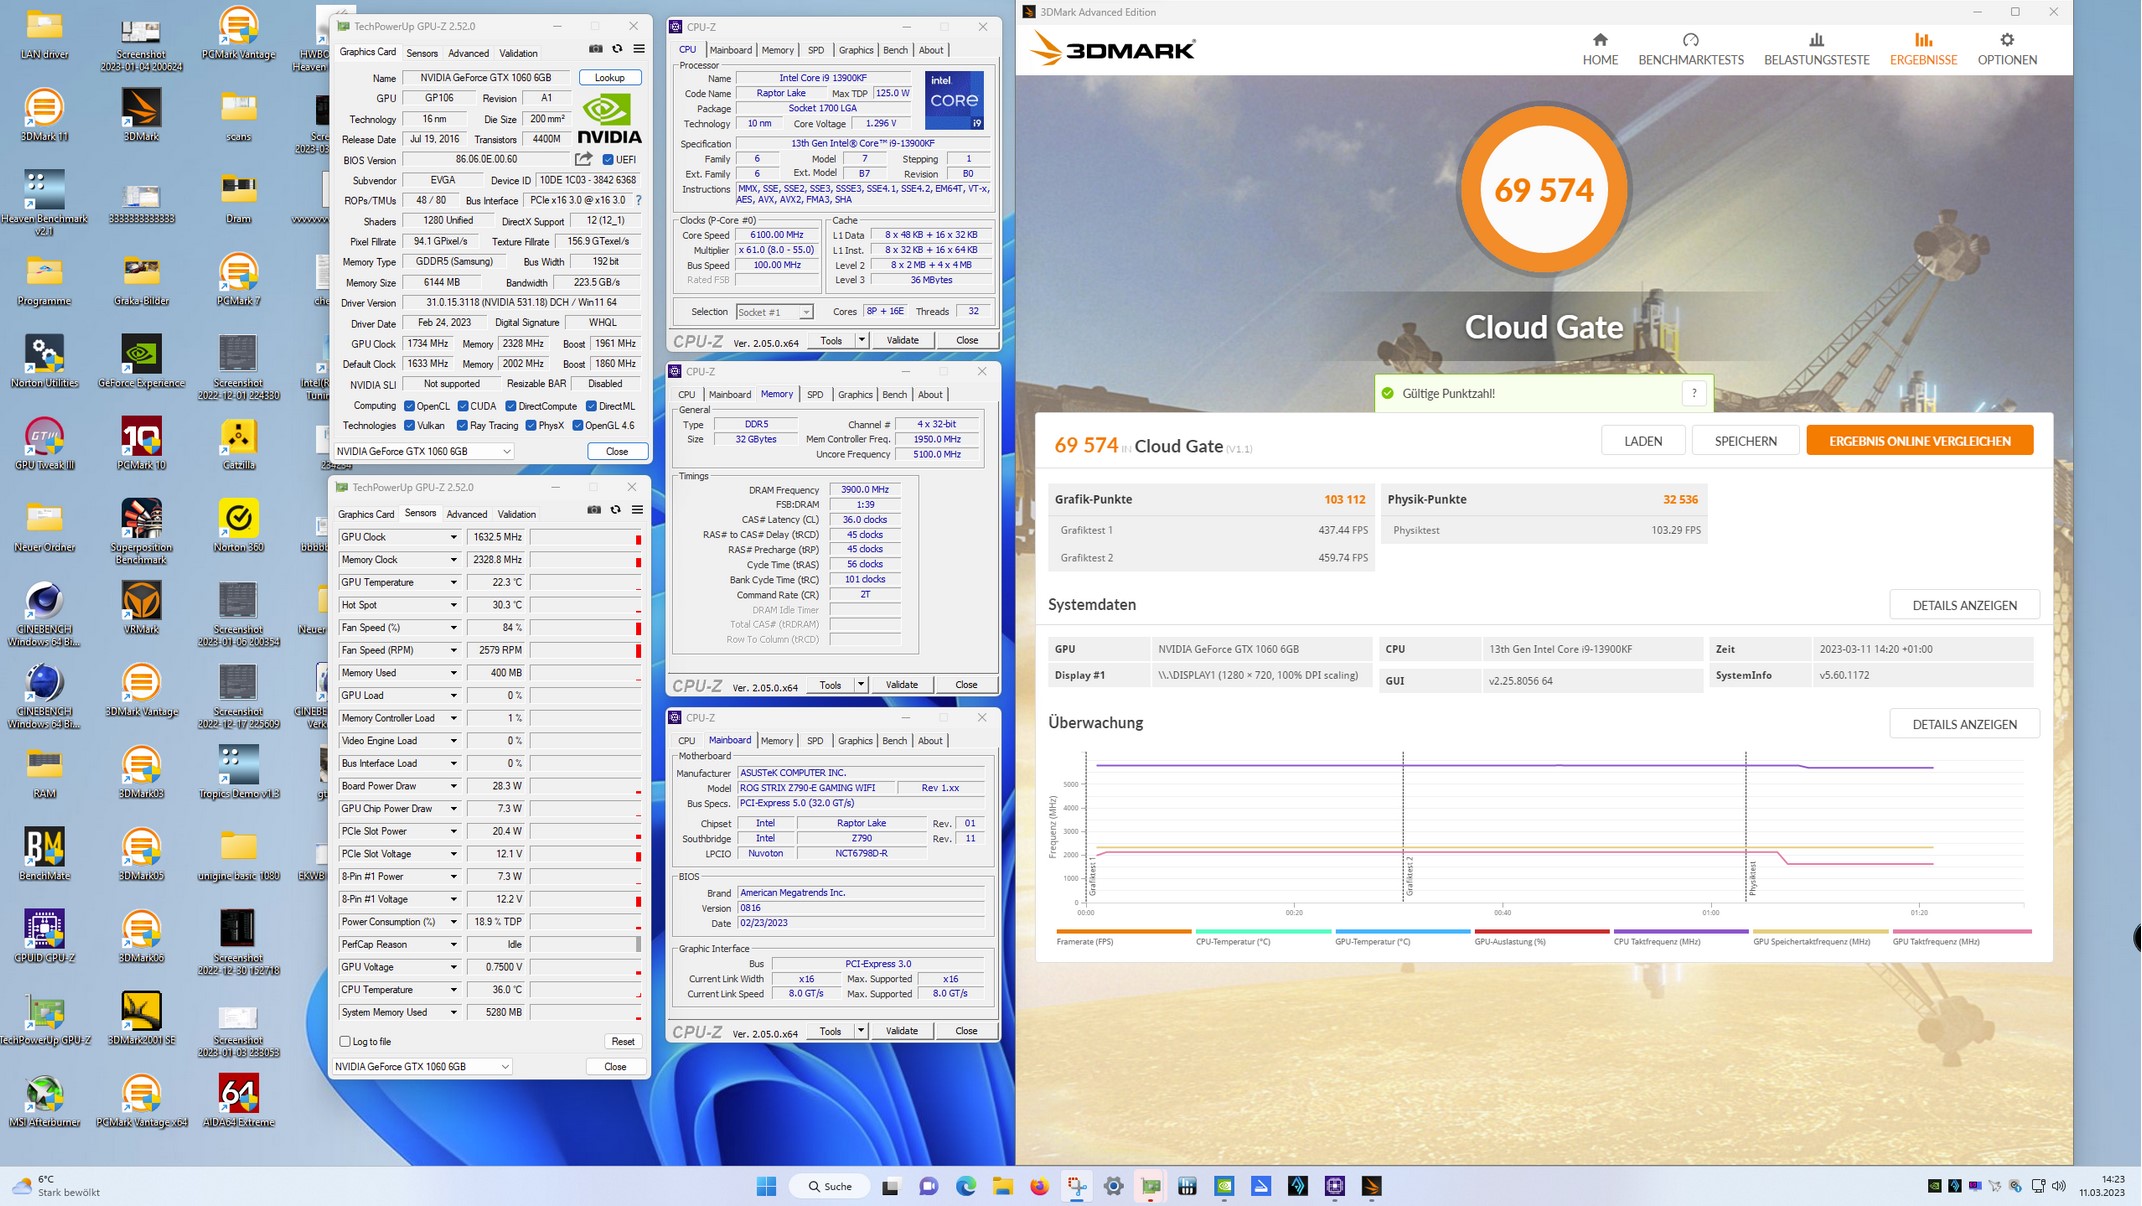Viewport: 2142px width, 1206px height.
Task: Take screenshot with camera icon in upper GPU-Z
Action: (596, 49)
